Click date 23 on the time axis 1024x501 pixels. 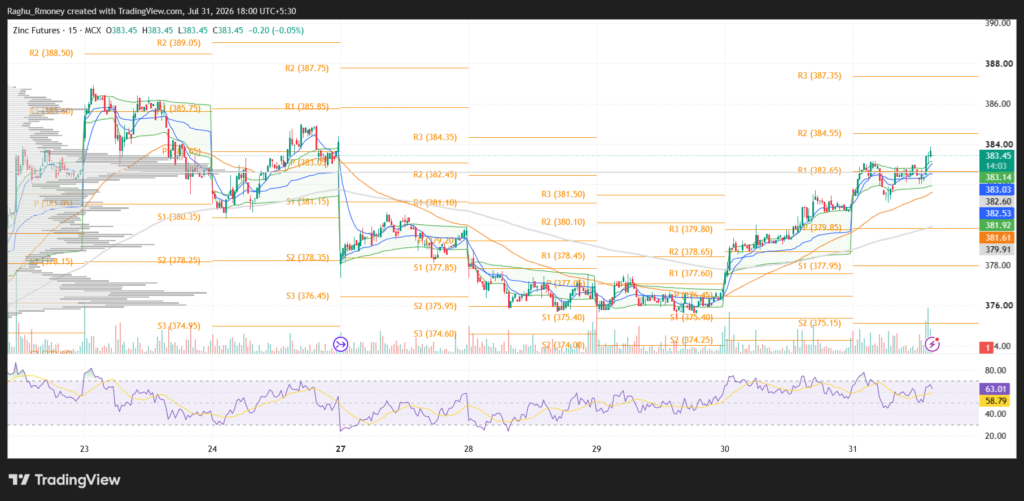(x=84, y=449)
